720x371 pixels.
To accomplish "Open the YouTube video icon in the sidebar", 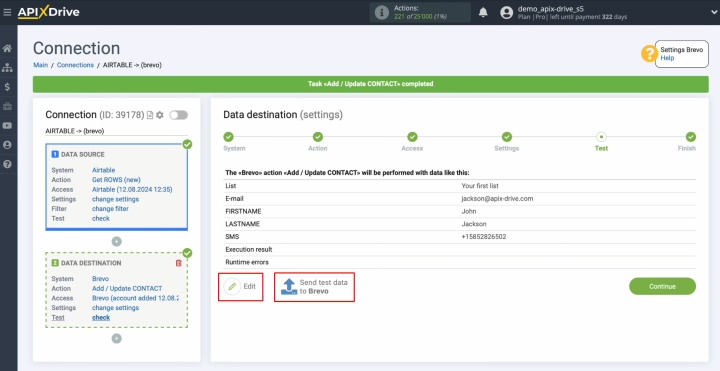I will [x=7, y=126].
